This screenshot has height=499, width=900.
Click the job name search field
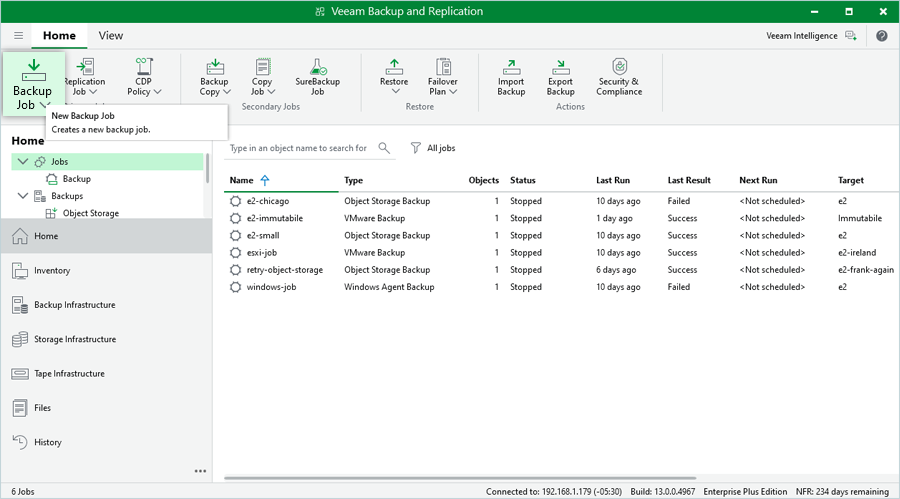pos(298,148)
